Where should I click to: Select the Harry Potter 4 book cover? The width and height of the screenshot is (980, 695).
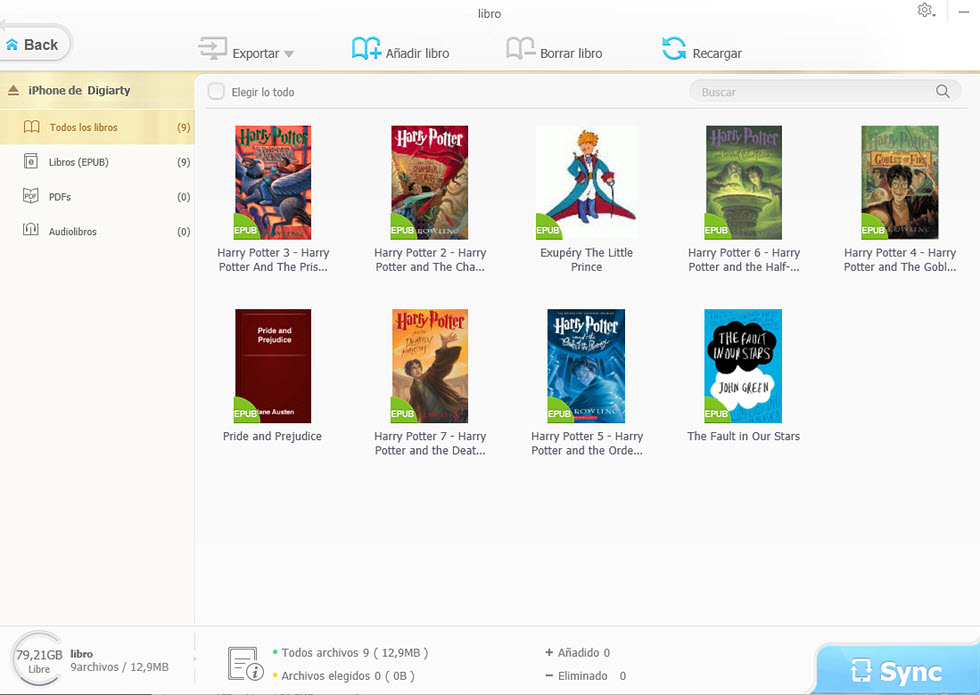[x=900, y=182]
